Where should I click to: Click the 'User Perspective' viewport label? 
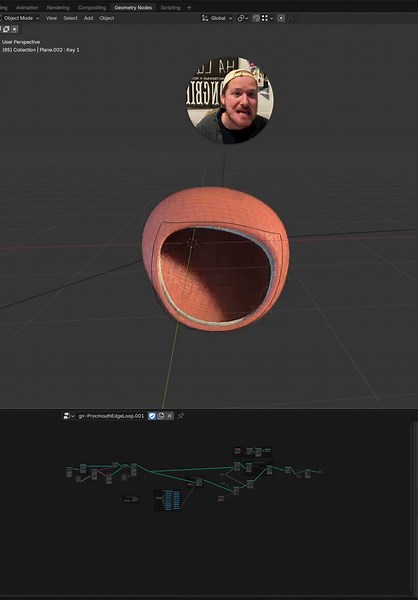pyautogui.click(x=21, y=42)
